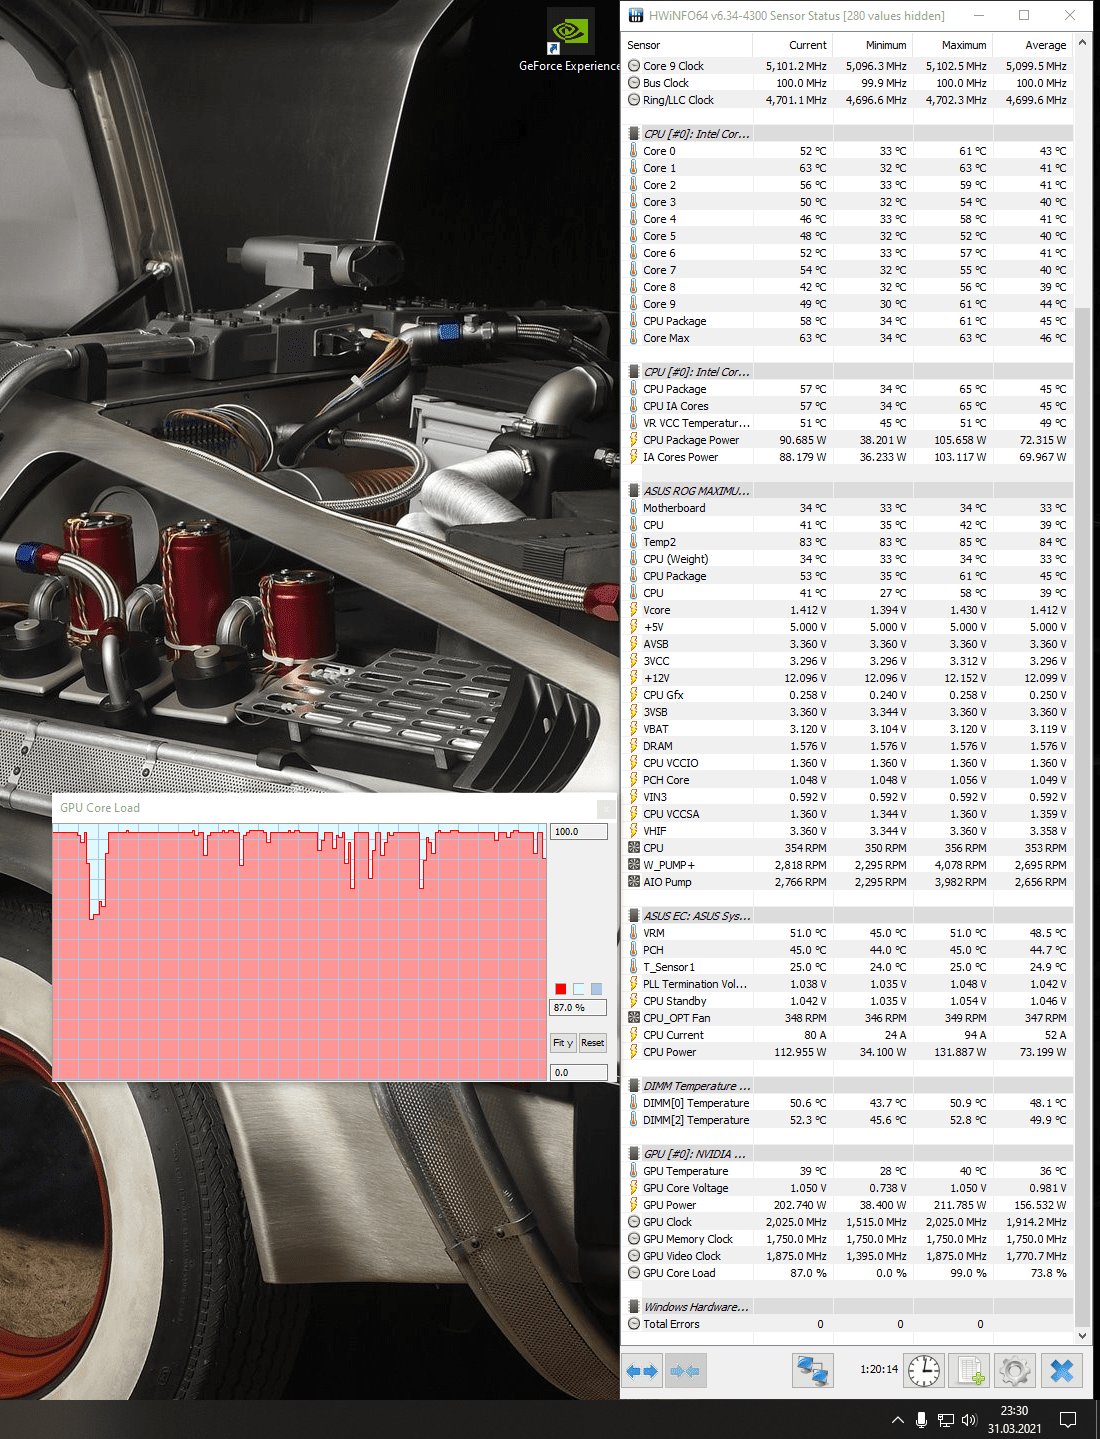
Task: Select the GPU Temperature row
Action: [847, 1171]
